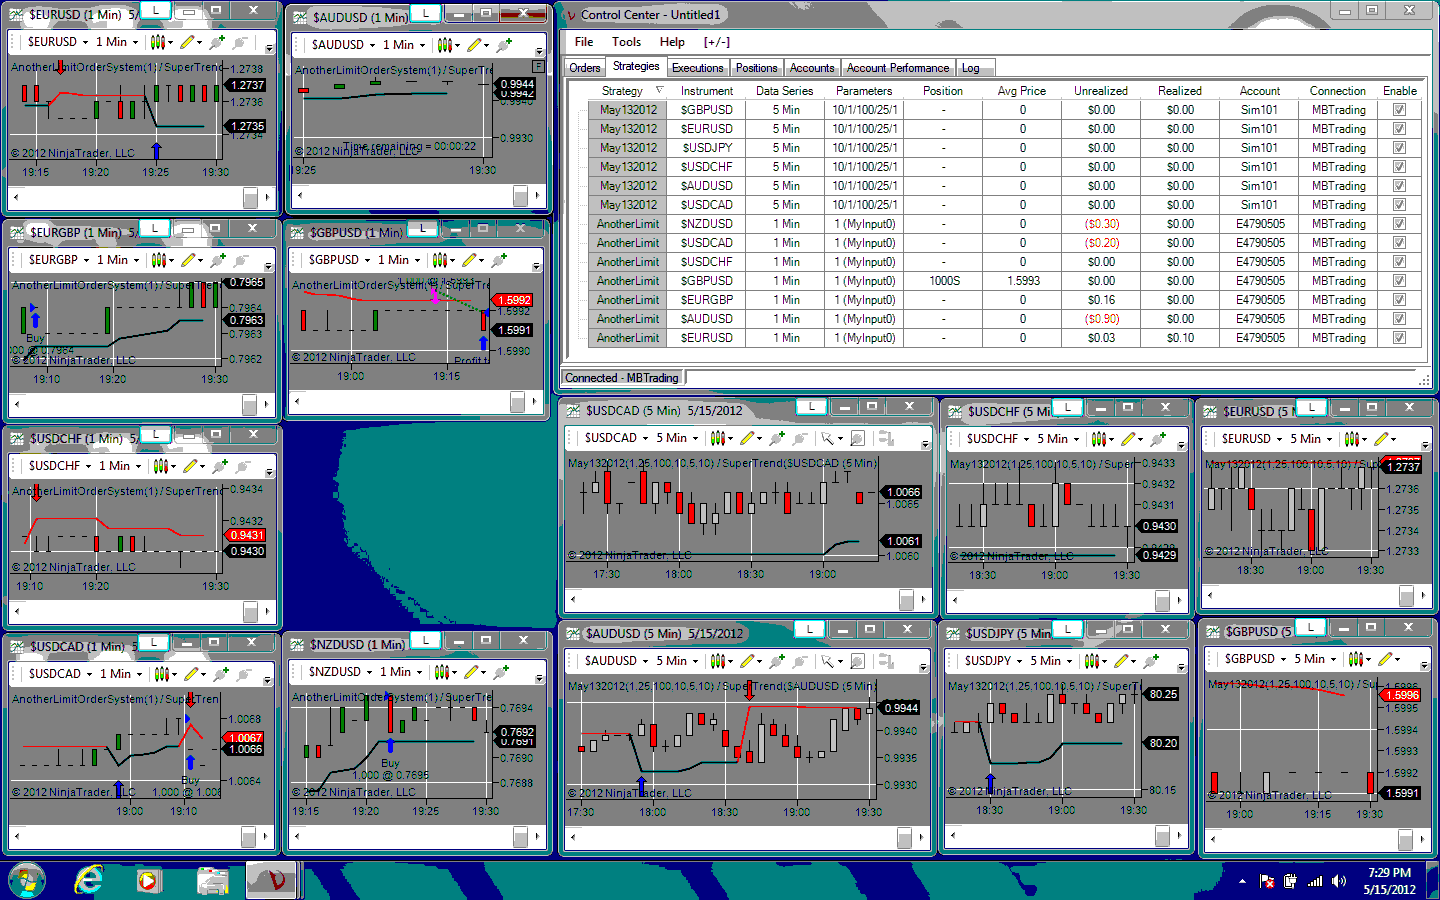Screen dimensions: 1440x900
Task: Open chart style picker in $USDJPY 5 Min chart
Action: click(1096, 661)
